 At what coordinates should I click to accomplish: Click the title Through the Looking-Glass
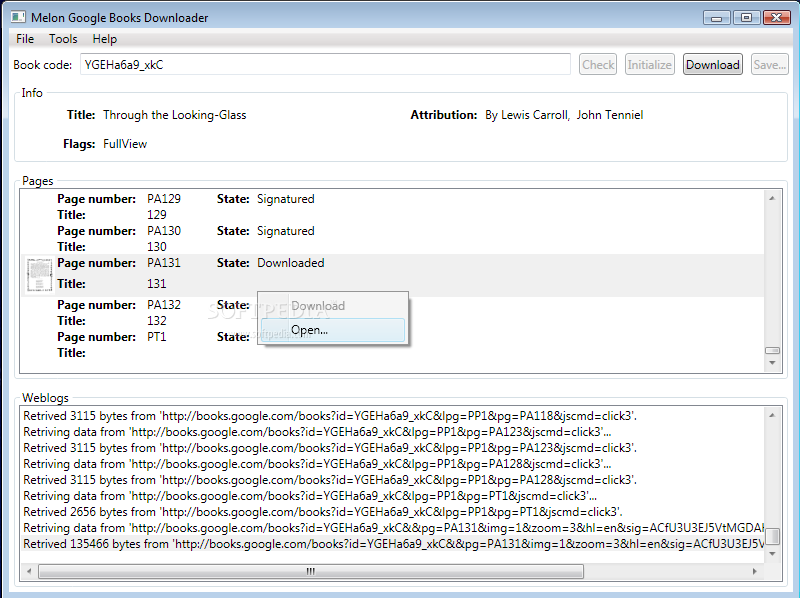coord(174,115)
